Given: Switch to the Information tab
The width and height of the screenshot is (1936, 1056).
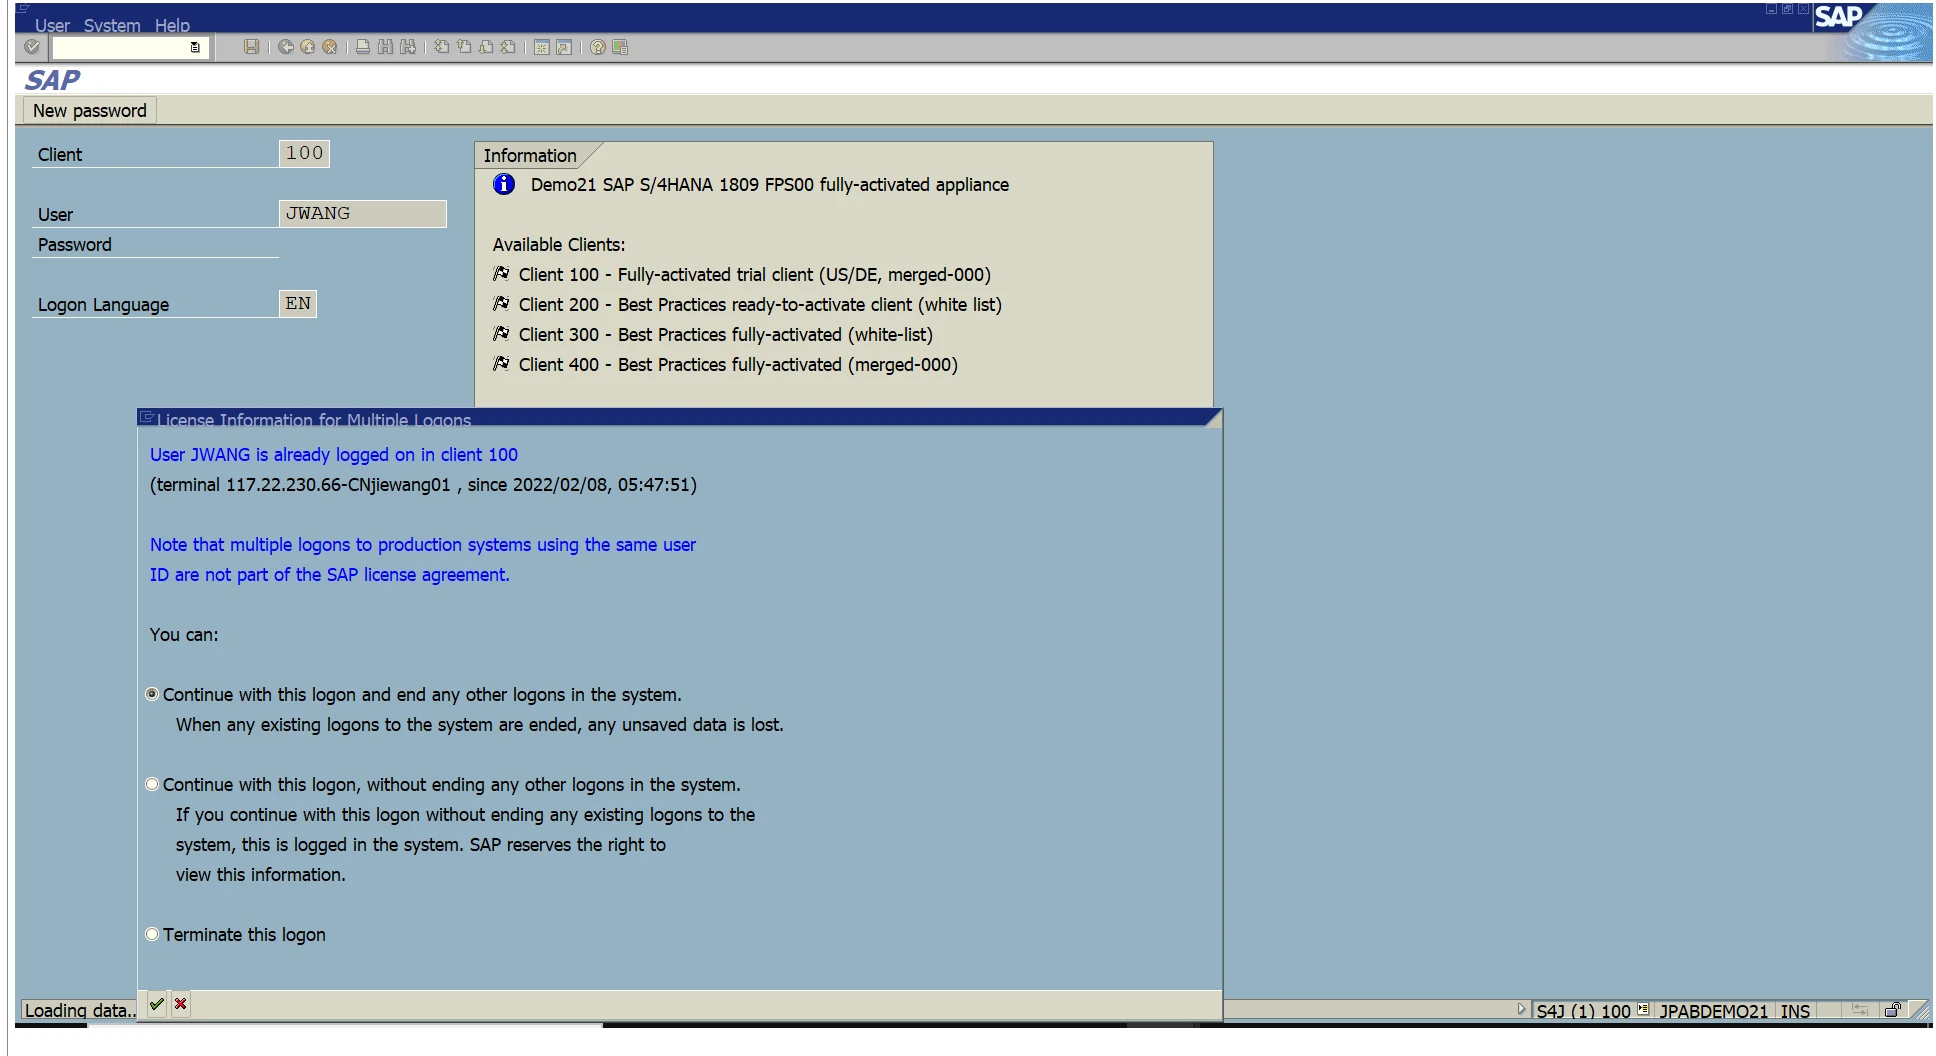Looking at the screenshot, I should coord(528,155).
